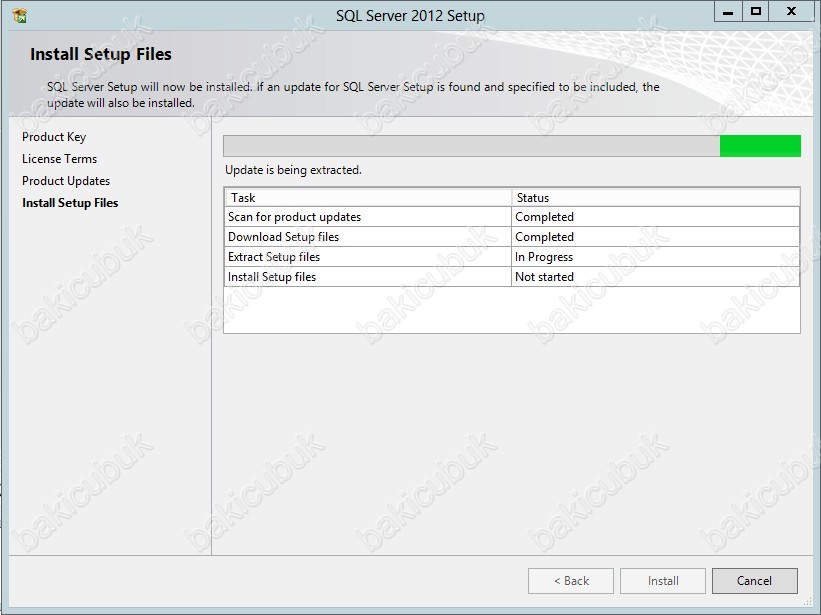This screenshot has height=615, width=821.
Task: Select the Install Setup files task row
Action: point(512,277)
